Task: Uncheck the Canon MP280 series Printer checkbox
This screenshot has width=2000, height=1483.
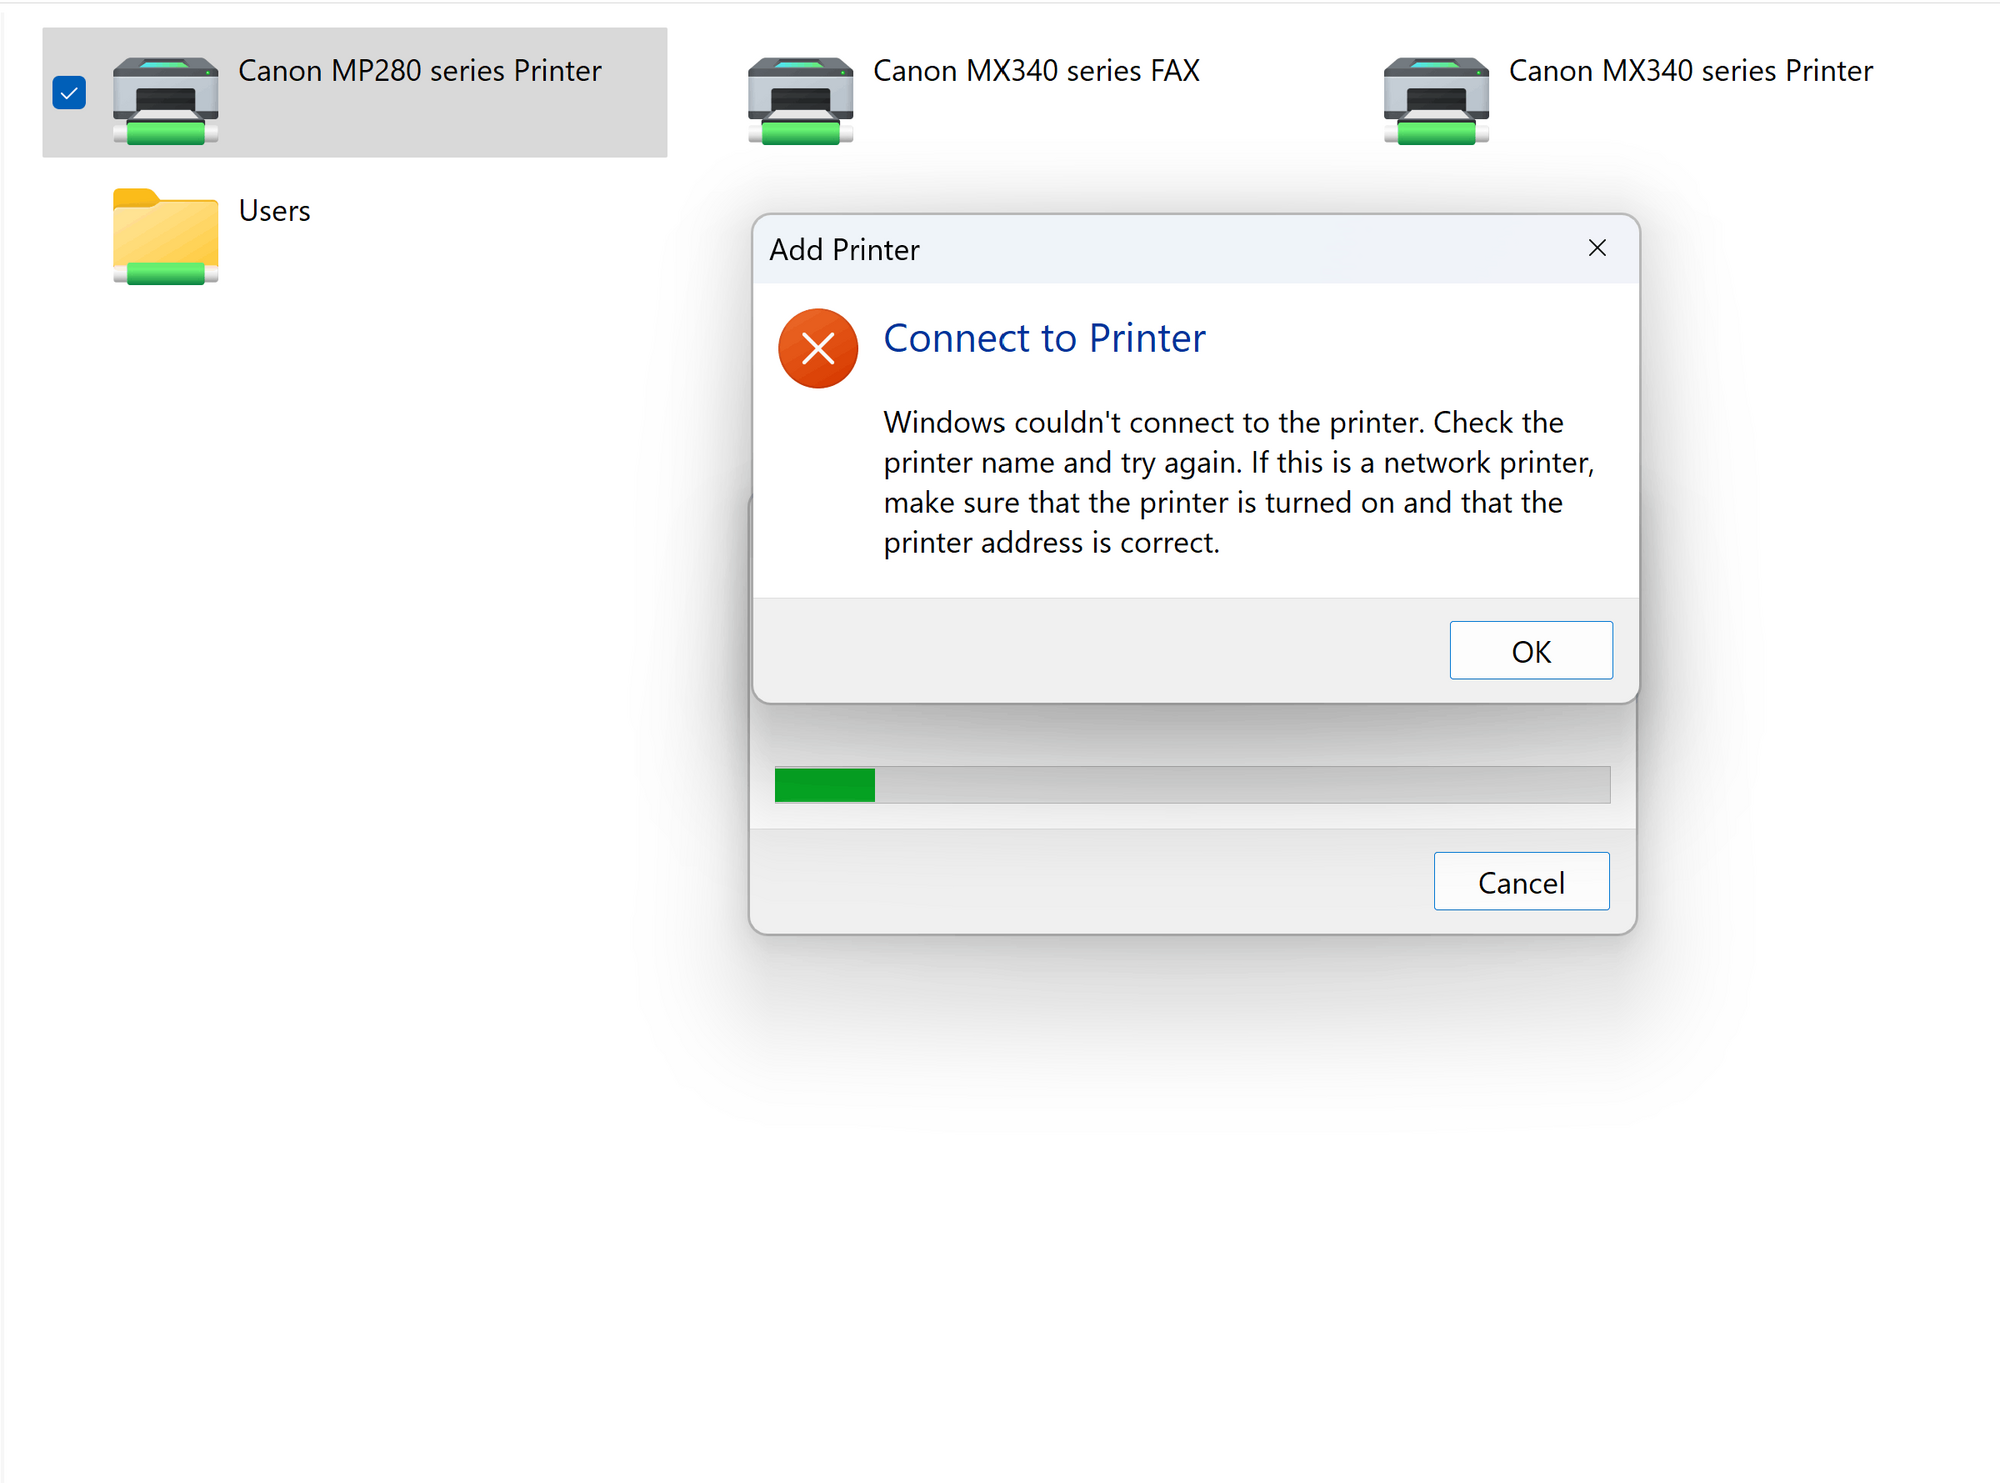Action: click(68, 93)
